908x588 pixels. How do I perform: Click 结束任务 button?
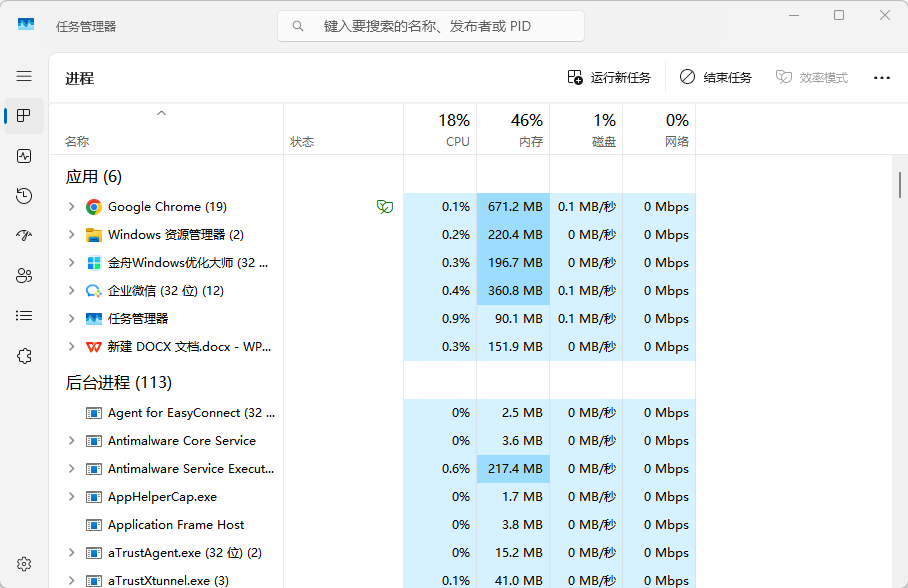(716, 78)
